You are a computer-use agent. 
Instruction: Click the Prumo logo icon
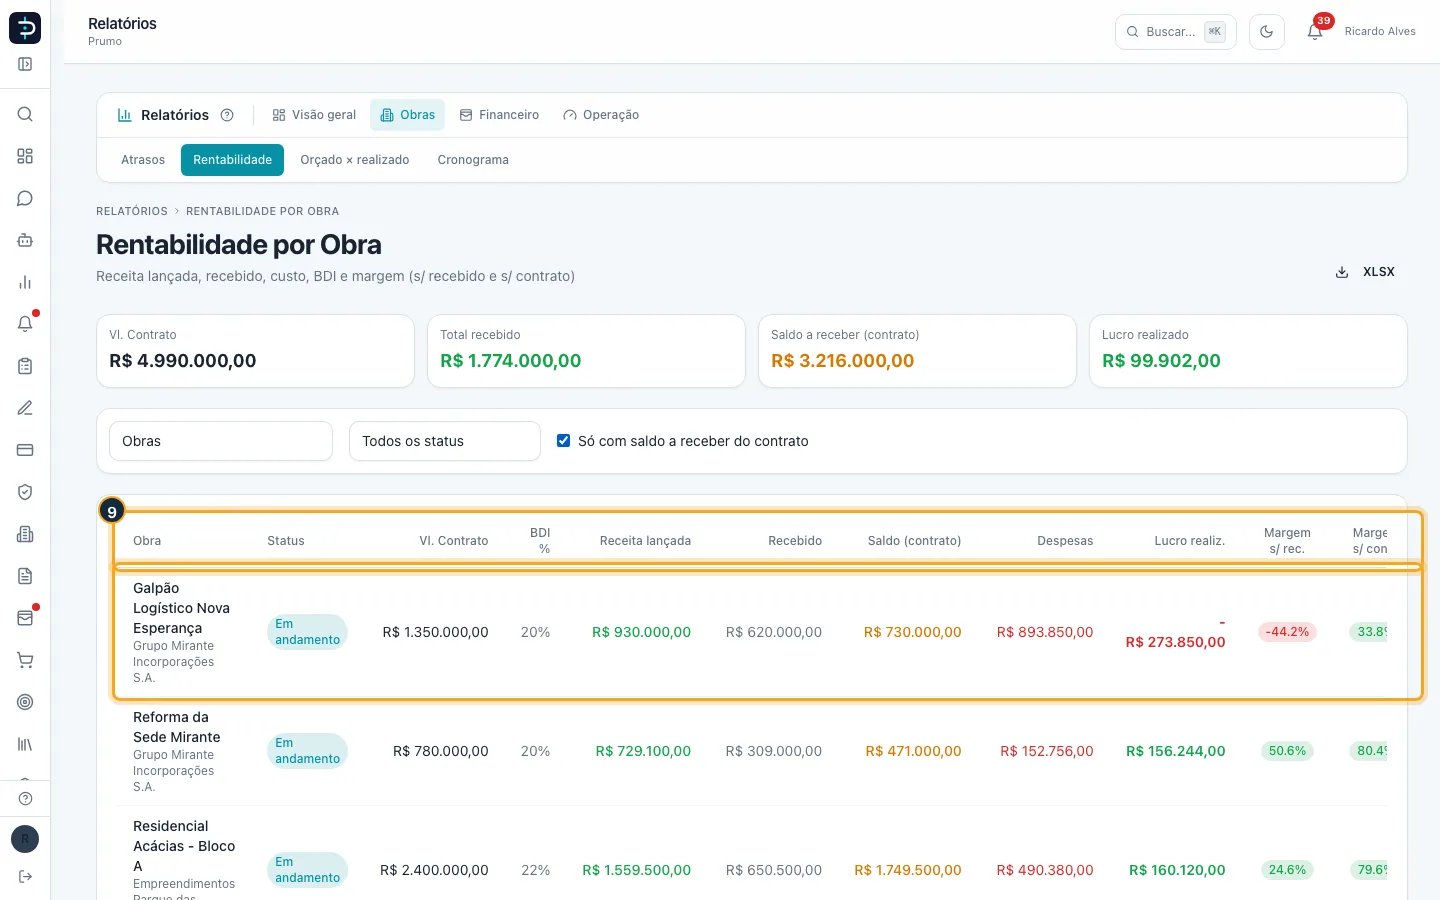point(25,28)
